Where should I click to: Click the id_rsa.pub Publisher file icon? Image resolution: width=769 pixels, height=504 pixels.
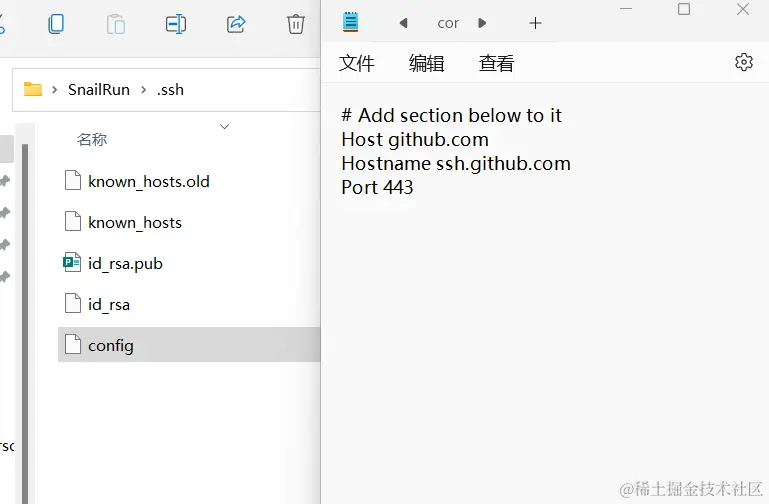(x=72, y=262)
